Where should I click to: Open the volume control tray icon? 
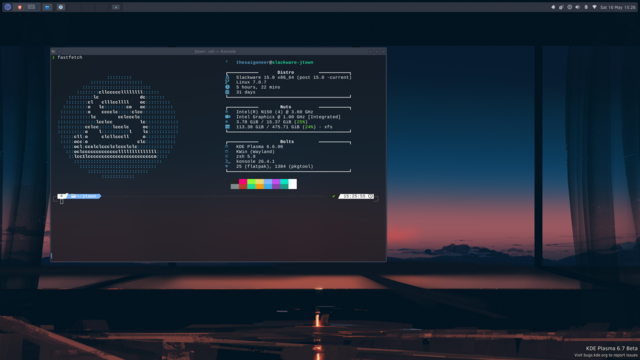(578, 7)
